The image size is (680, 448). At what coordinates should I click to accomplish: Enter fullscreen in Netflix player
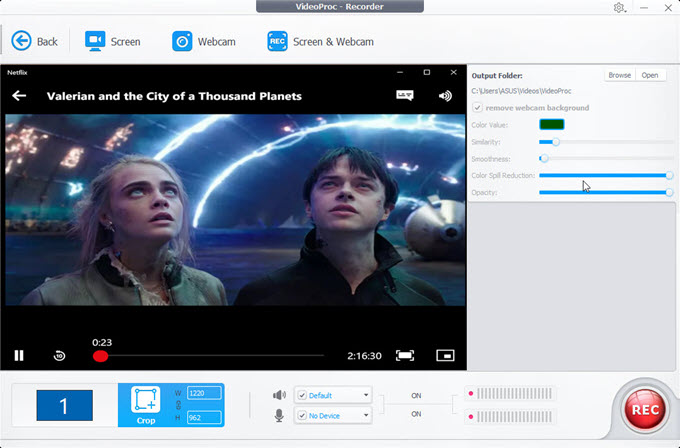point(404,355)
